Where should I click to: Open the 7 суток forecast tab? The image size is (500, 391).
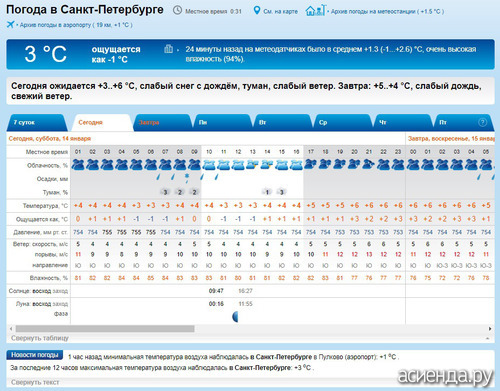[x=36, y=123]
